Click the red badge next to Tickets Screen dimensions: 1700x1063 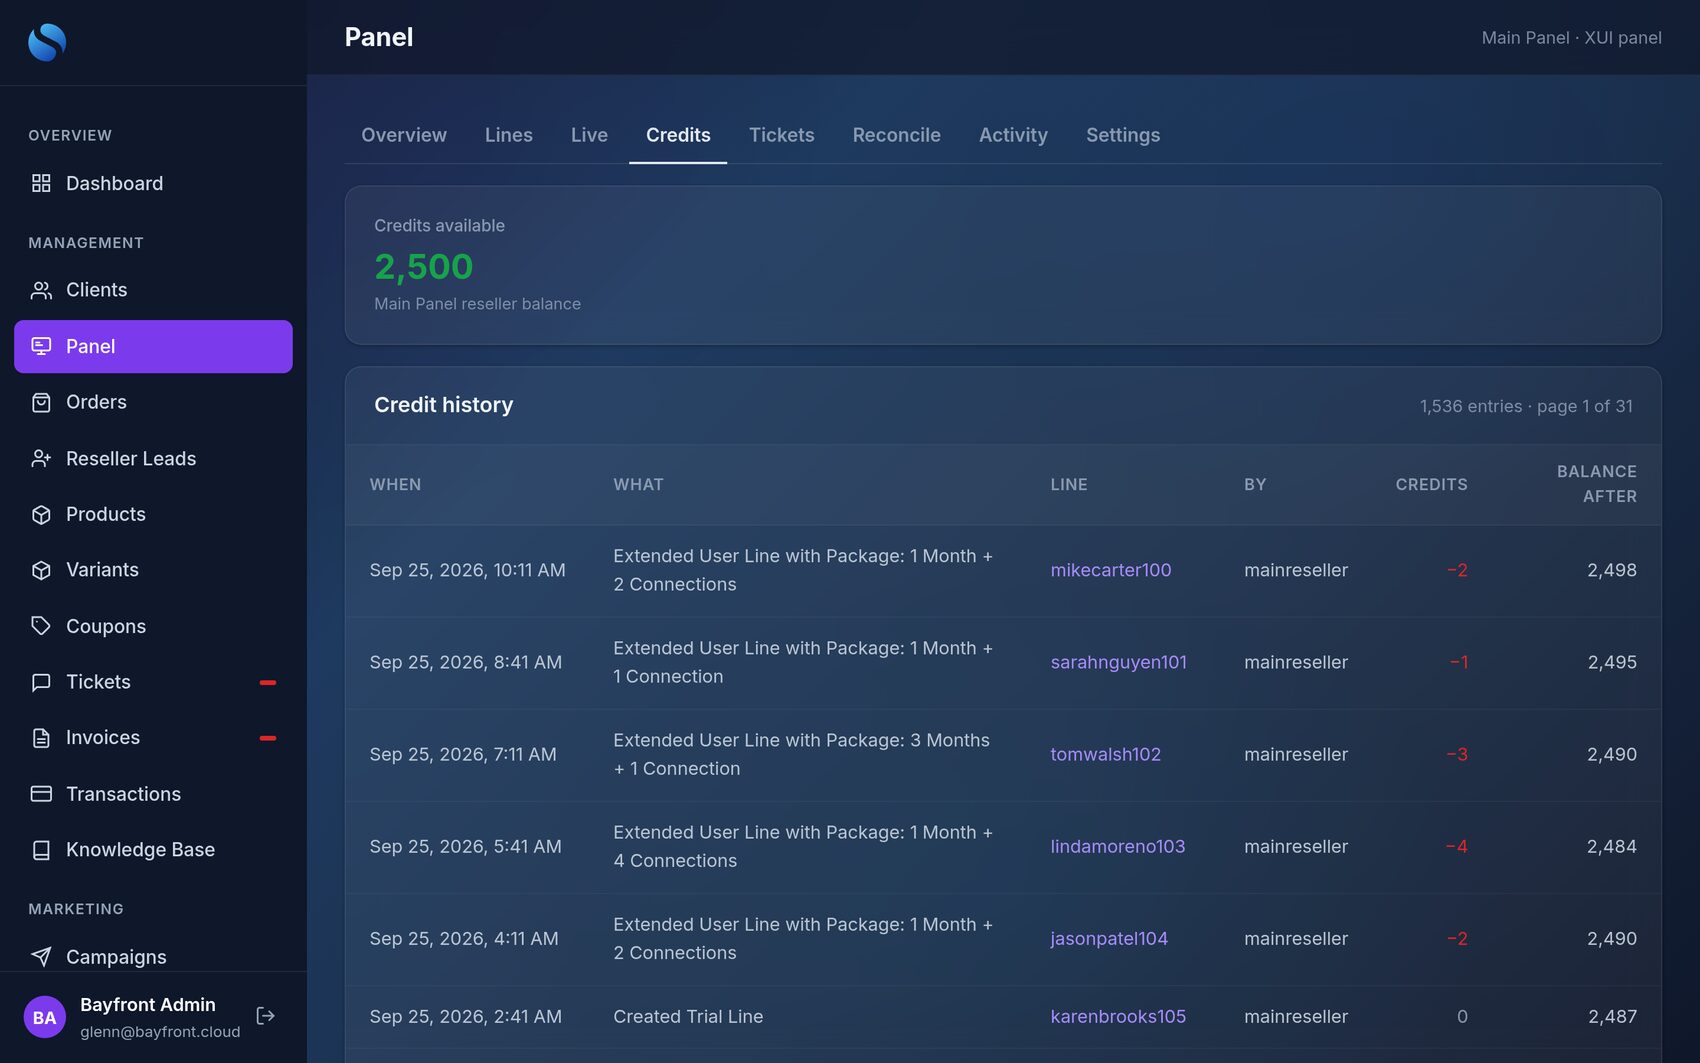268,682
